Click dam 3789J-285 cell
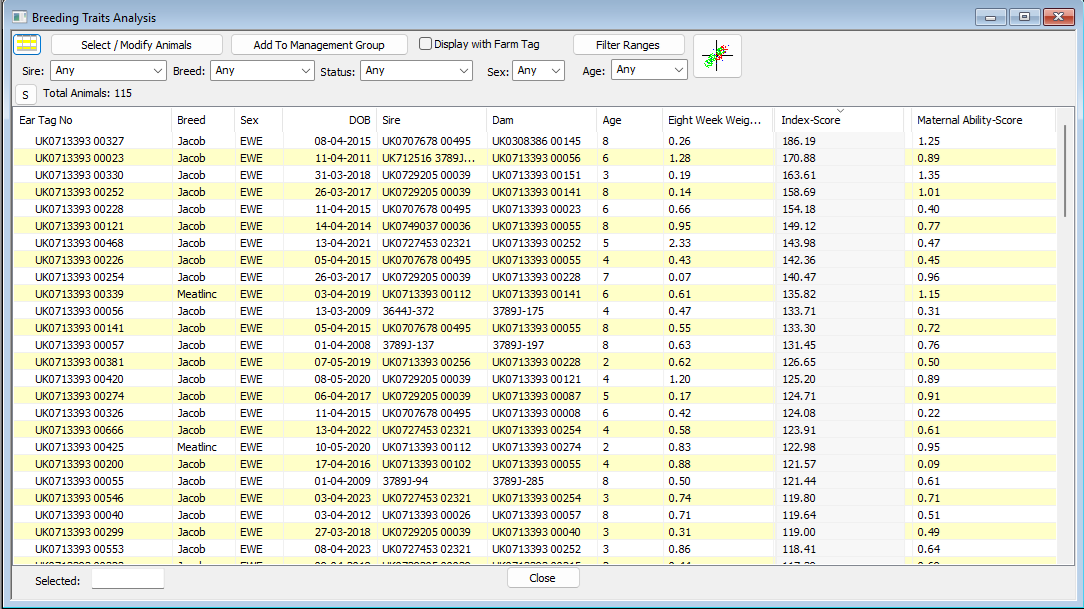Image resolution: width=1084 pixels, height=609 pixels. tap(518, 481)
